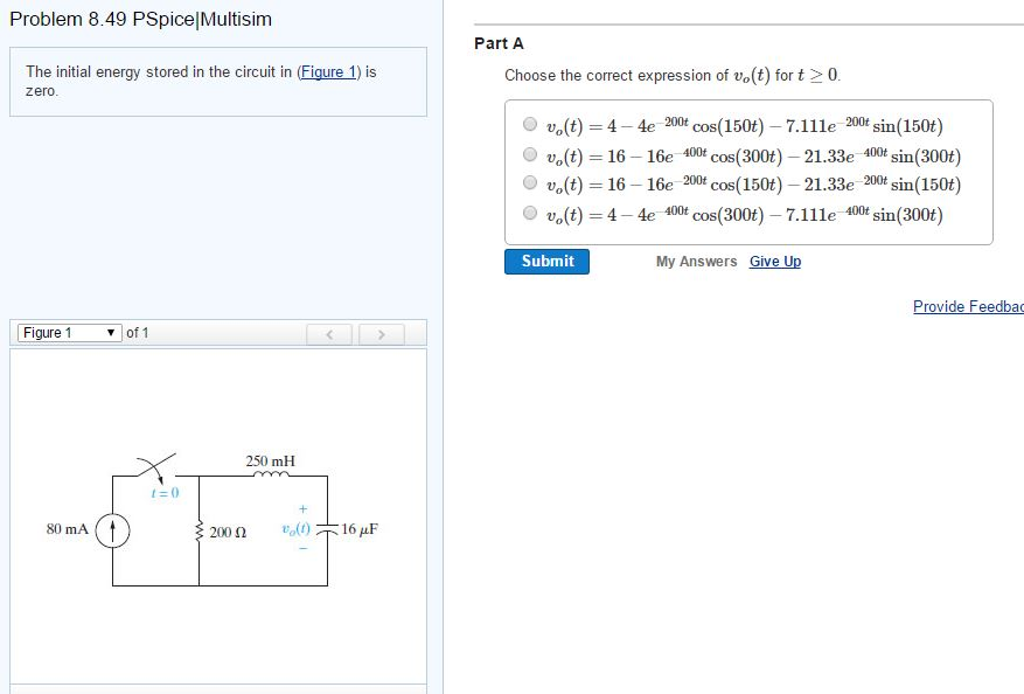This screenshot has width=1024, height=694.
Task: Click the previous figure navigation arrow
Action: tap(330, 333)
